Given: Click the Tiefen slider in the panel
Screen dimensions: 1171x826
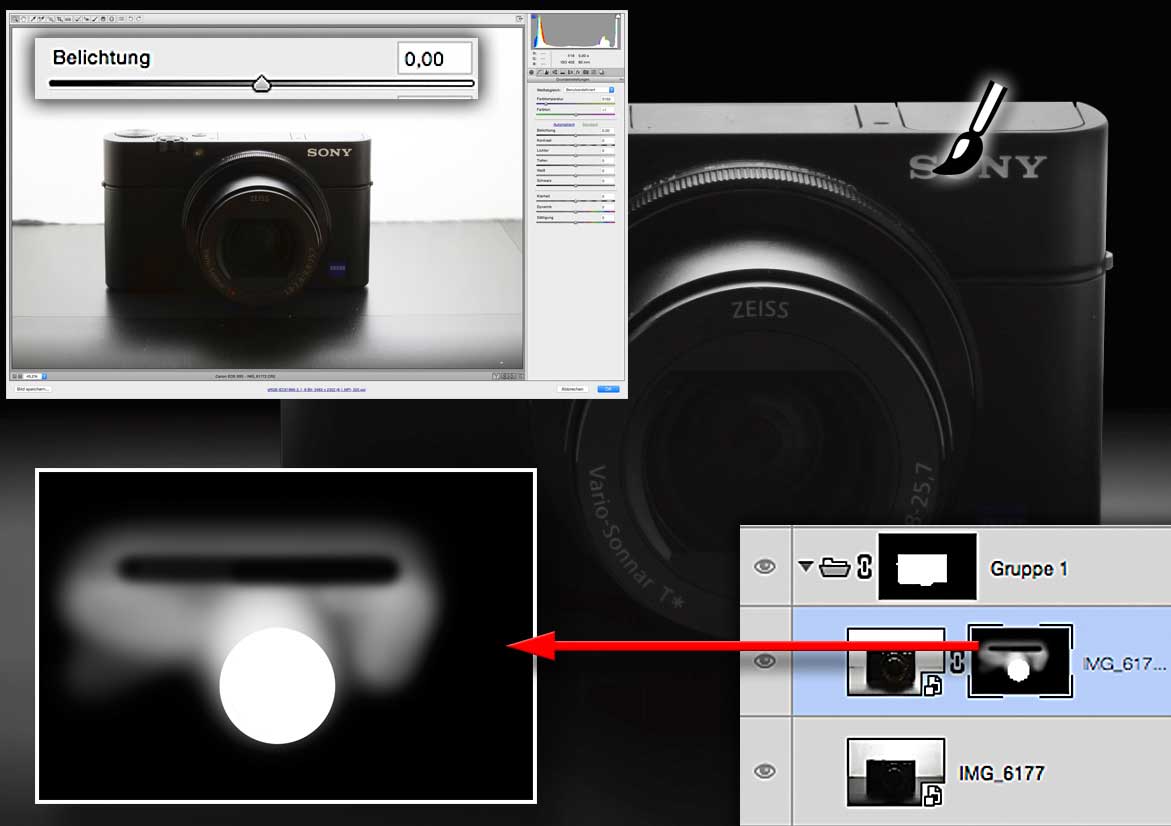Looking at the screenshot, I should pyautogui.click(x=575, y=165).
